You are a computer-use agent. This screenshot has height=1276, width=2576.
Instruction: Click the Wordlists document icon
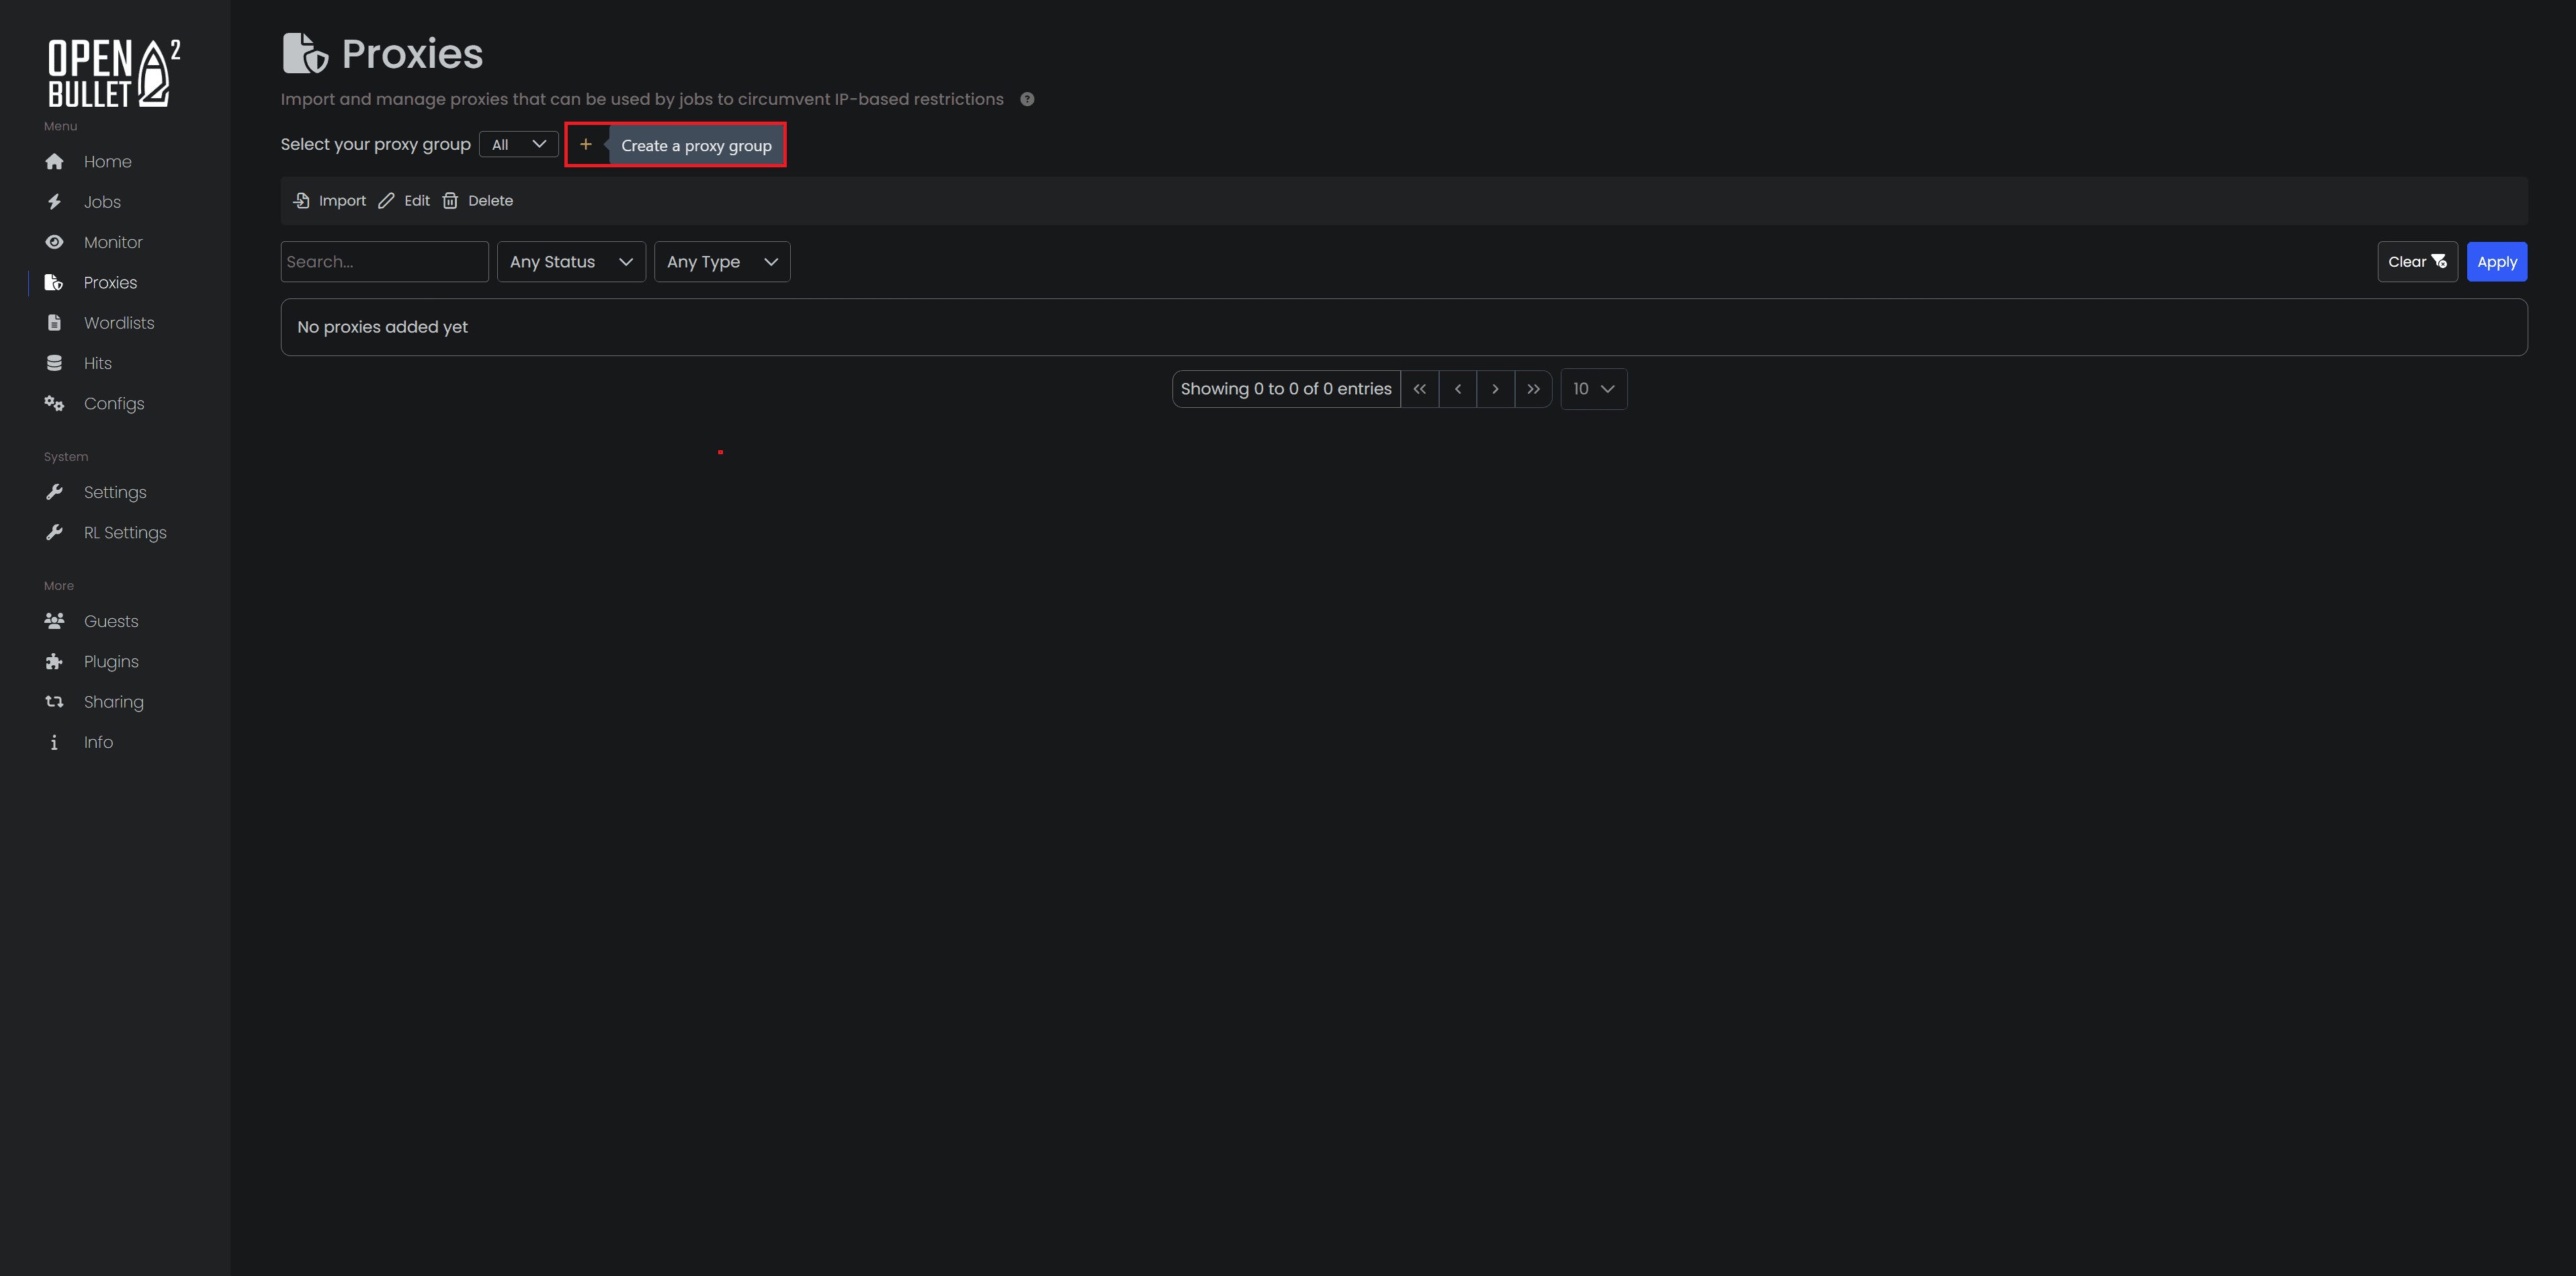coord(54,322)
